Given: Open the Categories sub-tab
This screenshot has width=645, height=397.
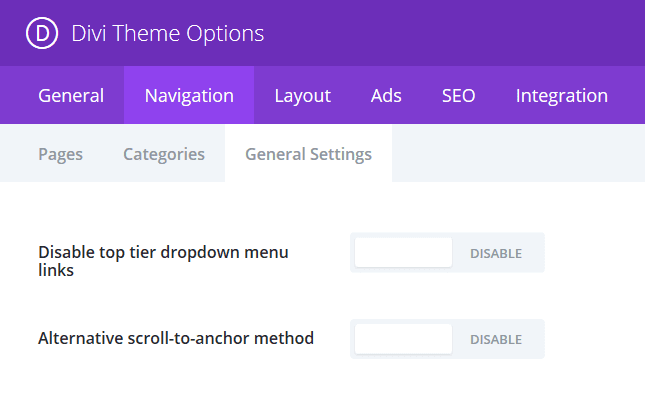Looking at the screenshot, I should click(x=164, y=154).
